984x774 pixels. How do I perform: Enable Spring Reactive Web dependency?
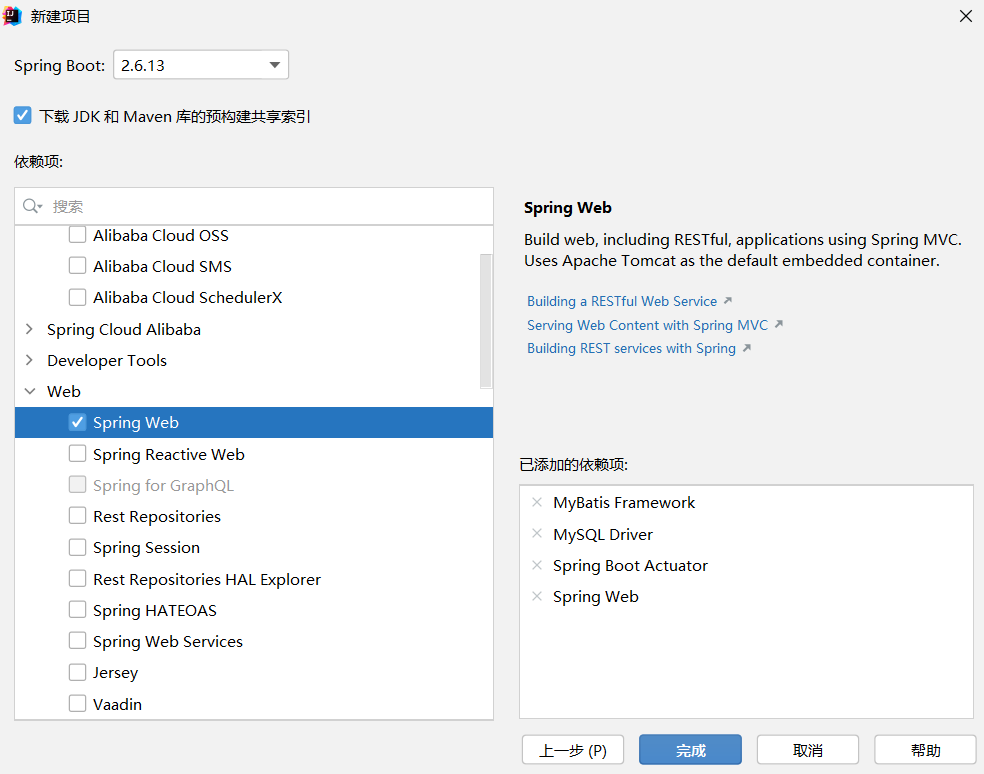(77, 454)
